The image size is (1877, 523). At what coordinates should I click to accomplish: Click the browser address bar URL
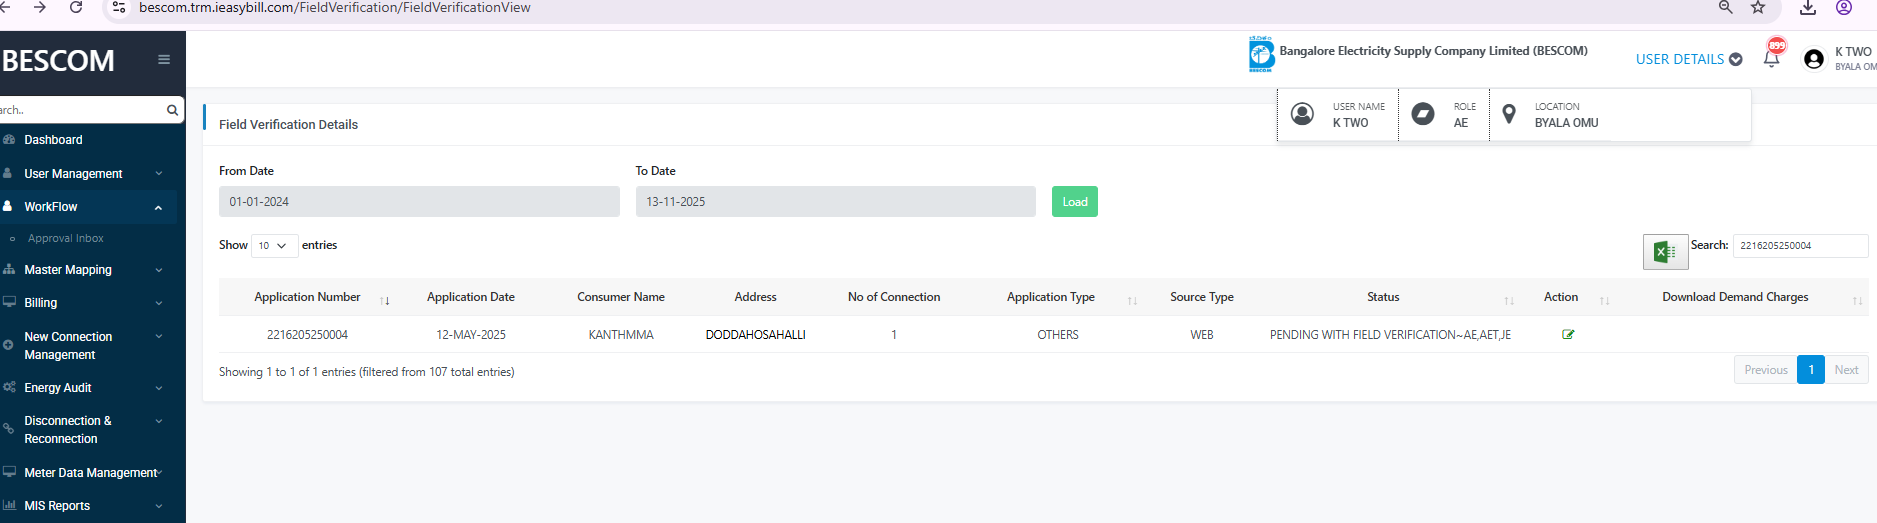coord(335,8)
